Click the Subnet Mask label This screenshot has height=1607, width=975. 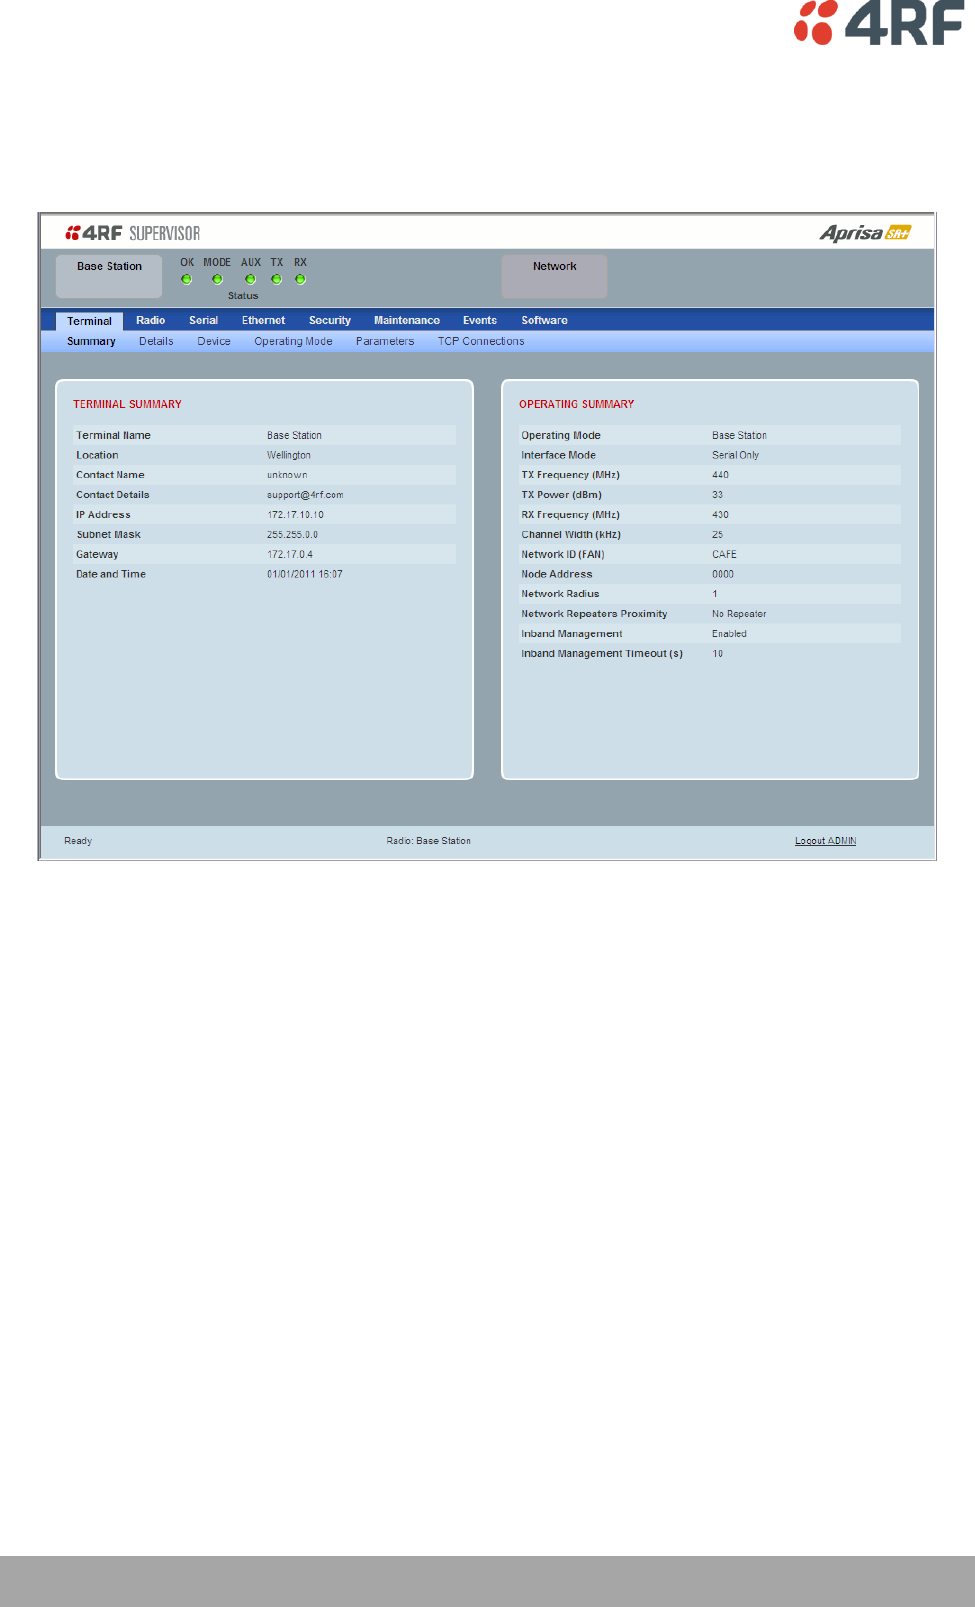coord(108,535)
